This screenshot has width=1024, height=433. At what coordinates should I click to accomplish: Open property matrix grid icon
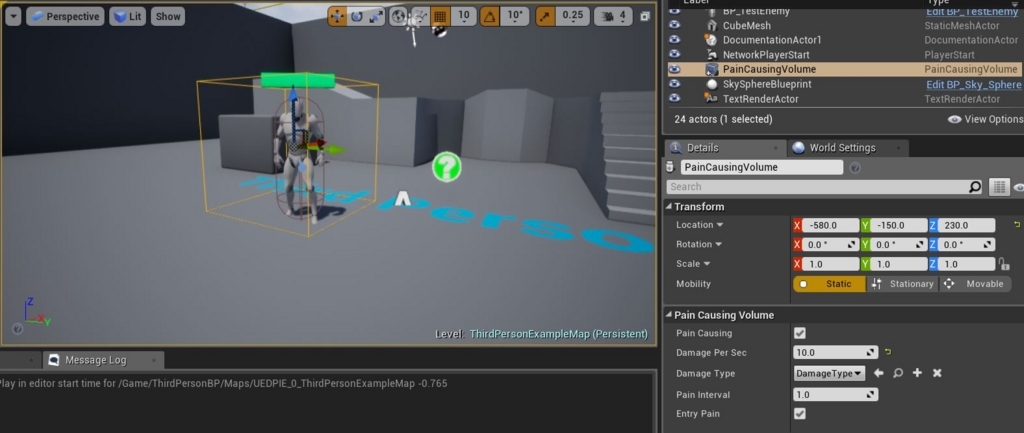click(999, 187)
